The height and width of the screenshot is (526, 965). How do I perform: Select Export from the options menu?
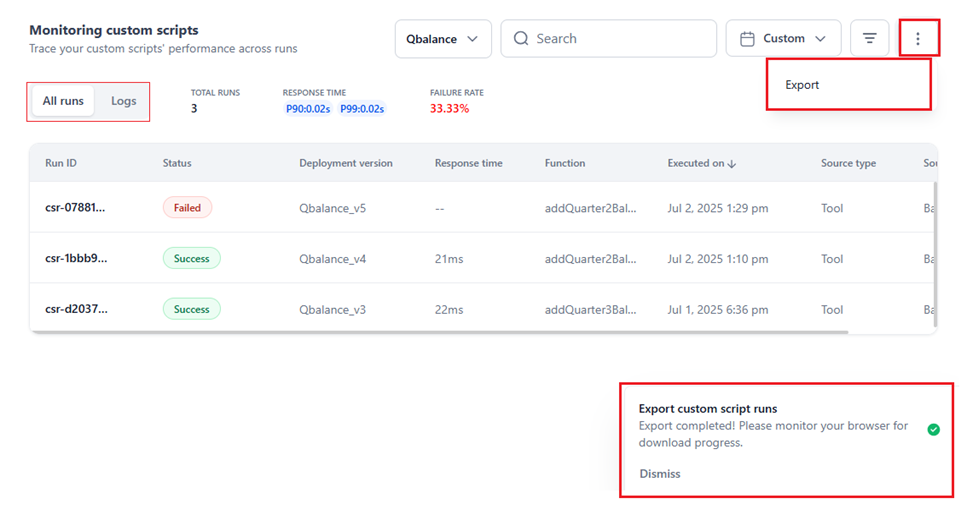pos(802,85)
